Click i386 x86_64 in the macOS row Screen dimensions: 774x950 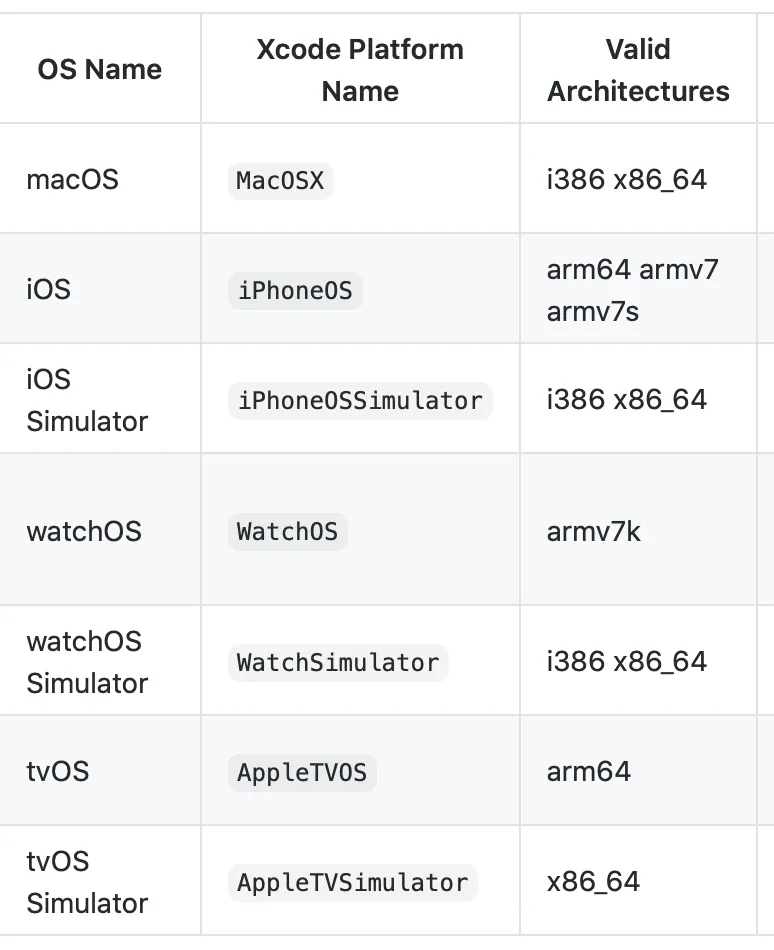click(627, 180)
